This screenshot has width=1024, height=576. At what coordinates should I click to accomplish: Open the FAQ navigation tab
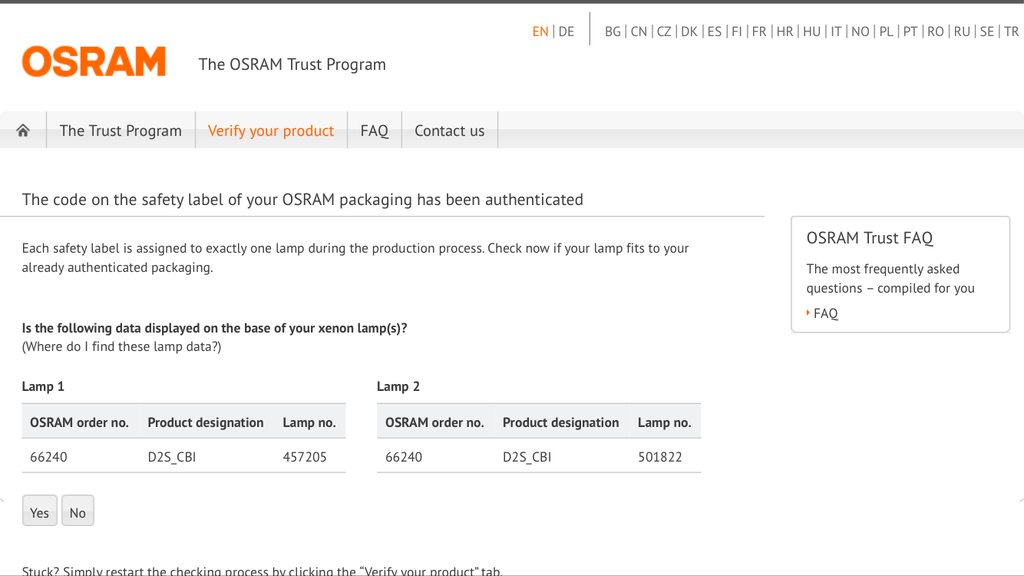pyautogui.click(x=374, y=131)
